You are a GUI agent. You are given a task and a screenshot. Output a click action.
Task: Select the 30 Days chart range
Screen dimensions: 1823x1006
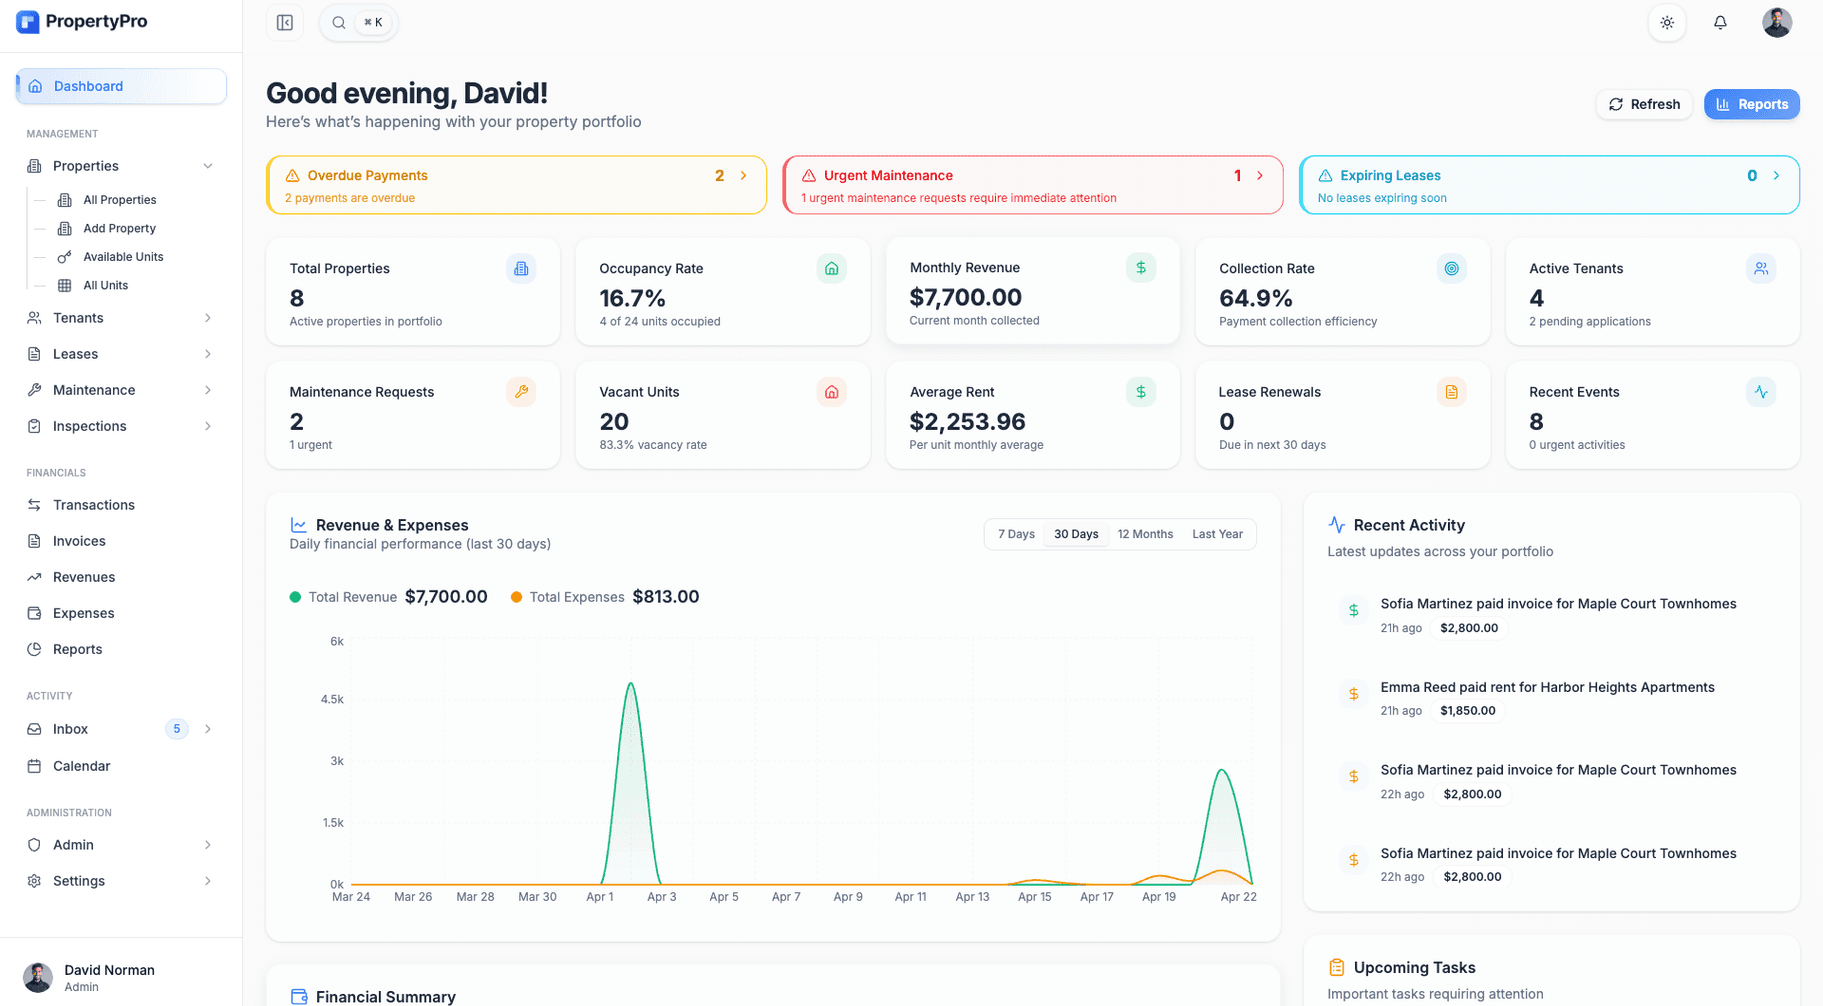pos(1076,534)
